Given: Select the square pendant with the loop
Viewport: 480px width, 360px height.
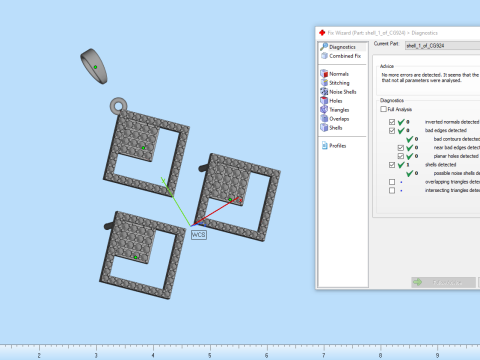Looking at the screenshot, I should coord(146,147).
